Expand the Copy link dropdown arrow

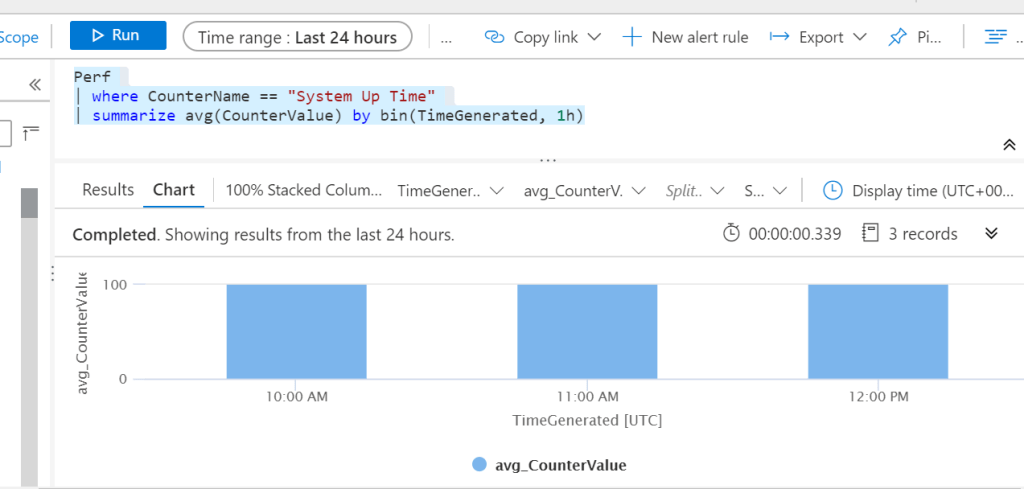click(x=594, y=37)
